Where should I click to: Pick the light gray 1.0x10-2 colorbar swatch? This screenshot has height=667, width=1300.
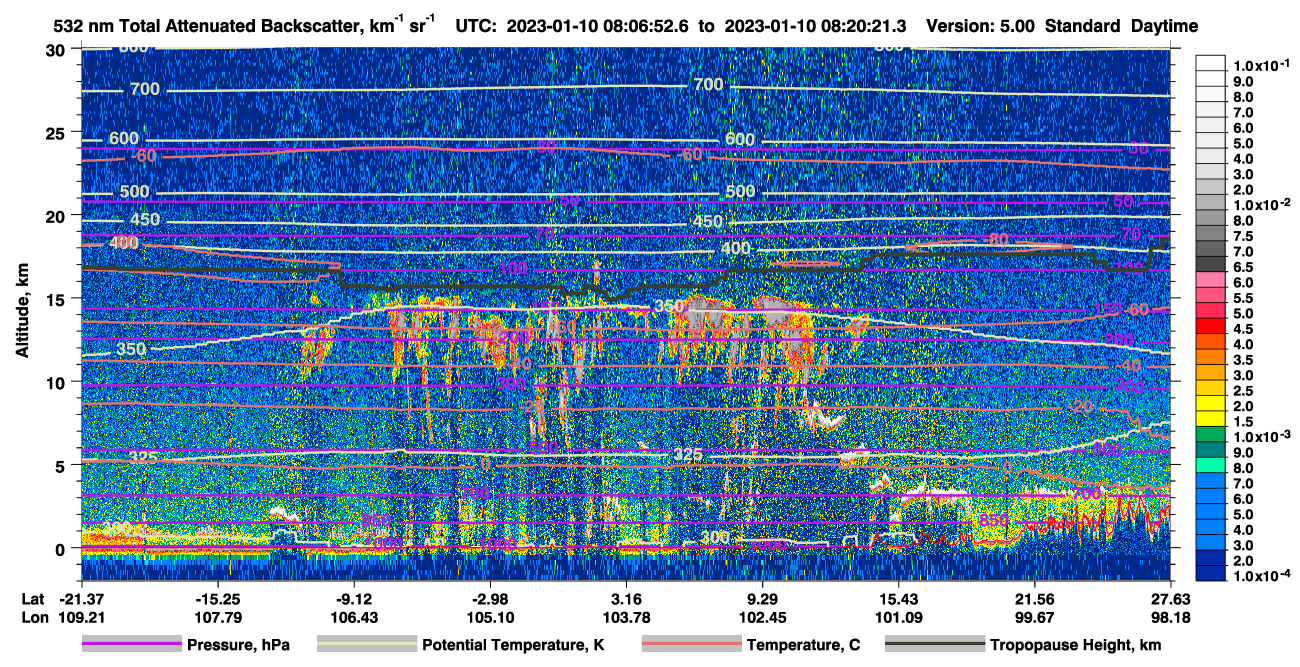coord(1210,203)
